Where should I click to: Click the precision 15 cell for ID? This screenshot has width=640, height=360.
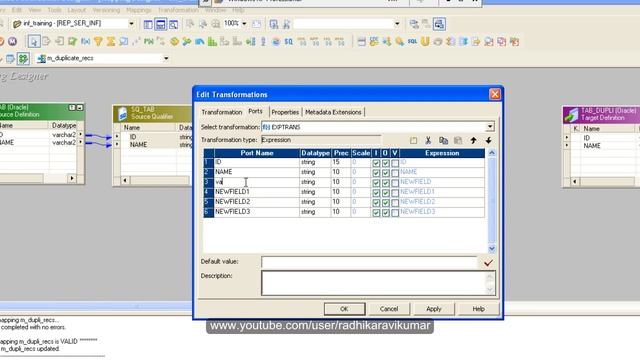click(340, 162)
